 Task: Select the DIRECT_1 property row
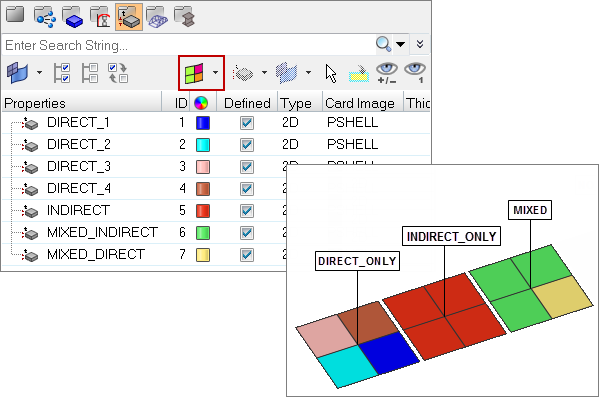point(216,123)
